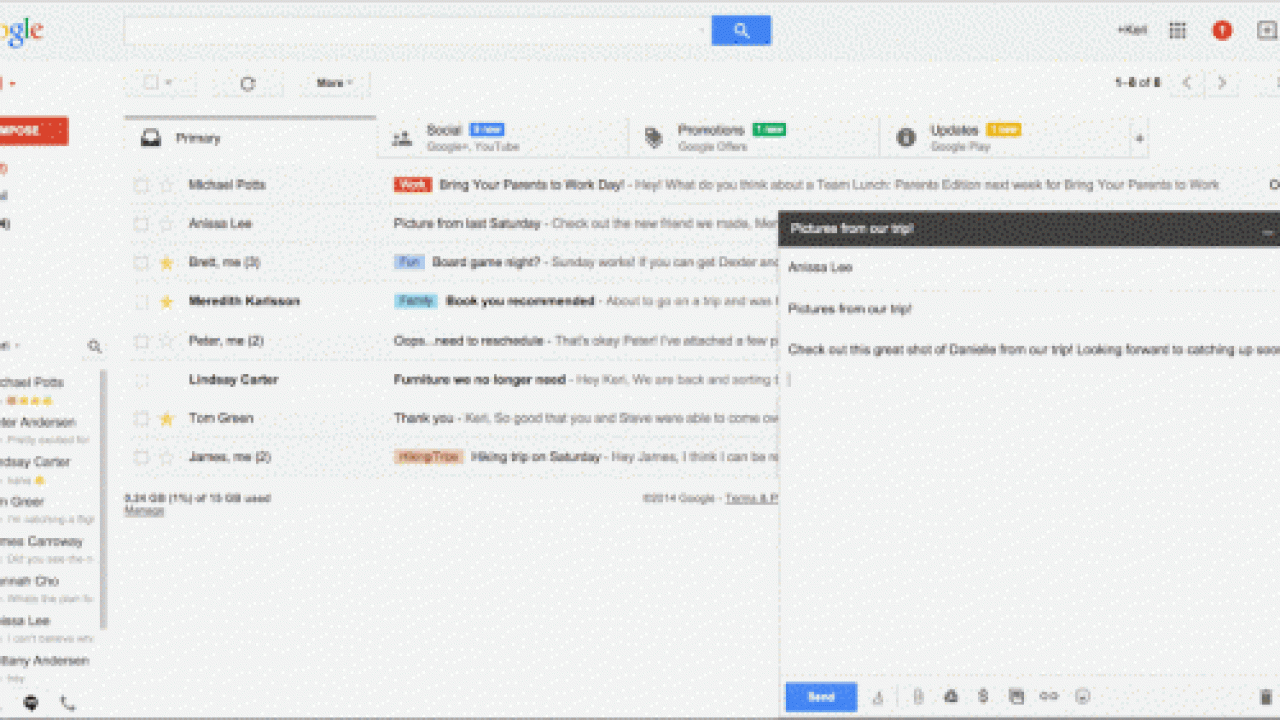Viewport: 1280px width, 720px height.
Task: Insert a hyperlink into the message
Action: (1048, 697)
